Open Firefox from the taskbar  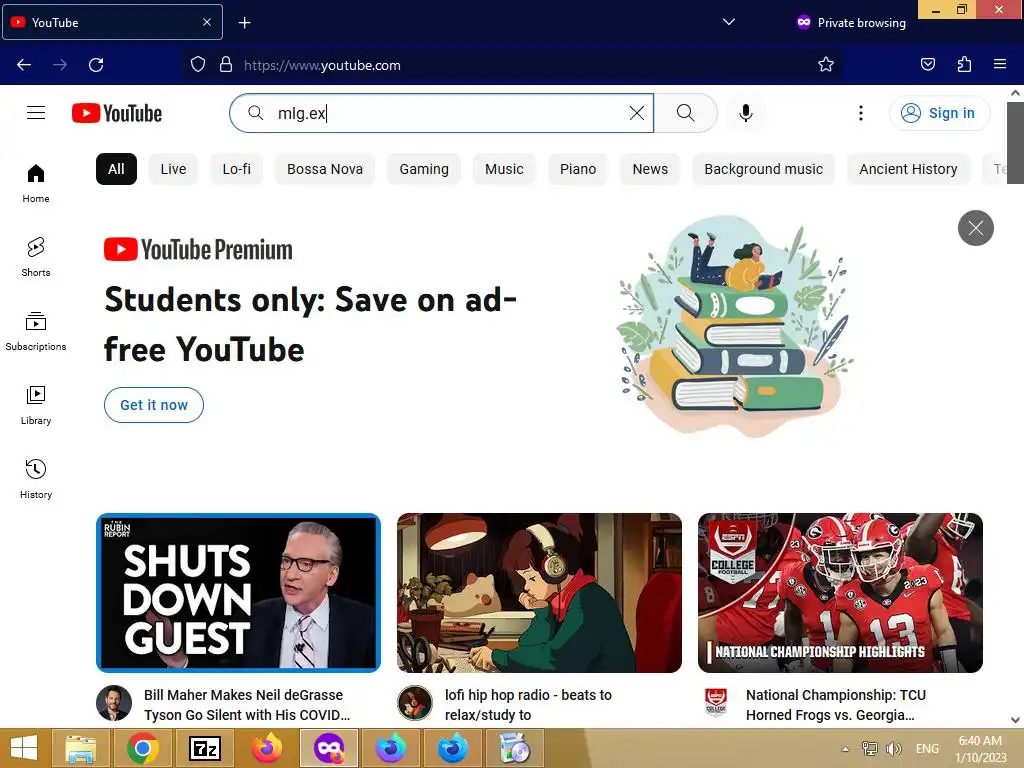(267, 748)
